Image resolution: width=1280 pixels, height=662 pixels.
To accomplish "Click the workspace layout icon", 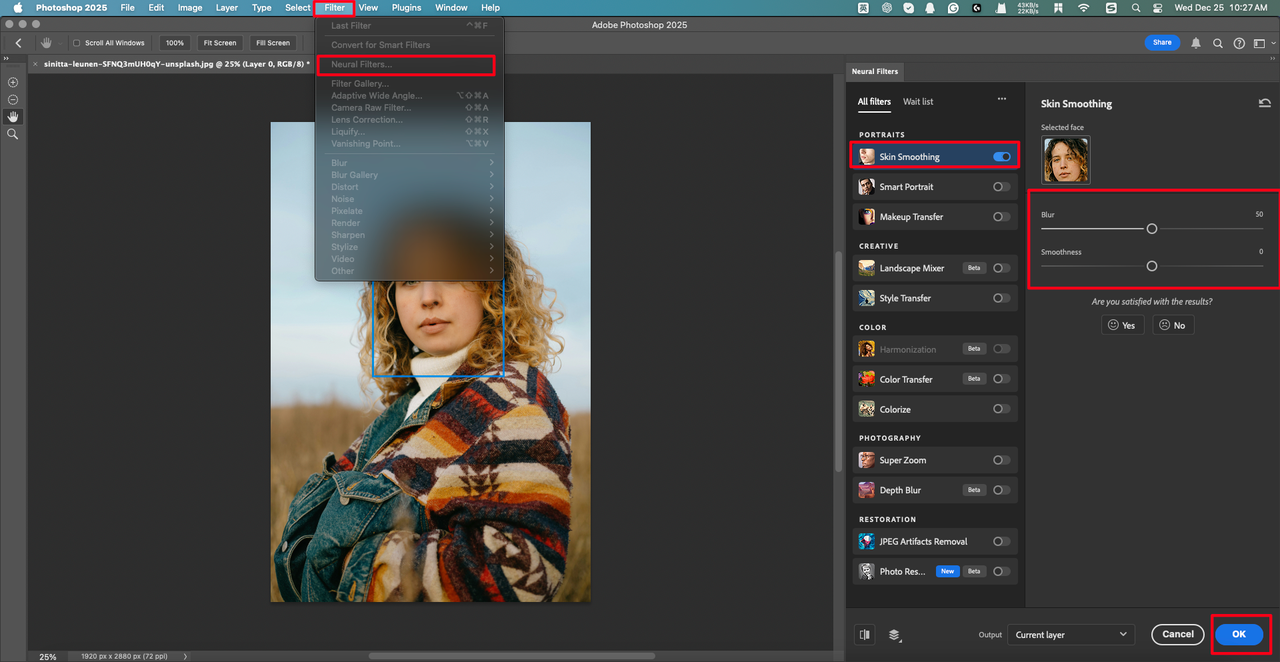I will (x=1258, y=43).
